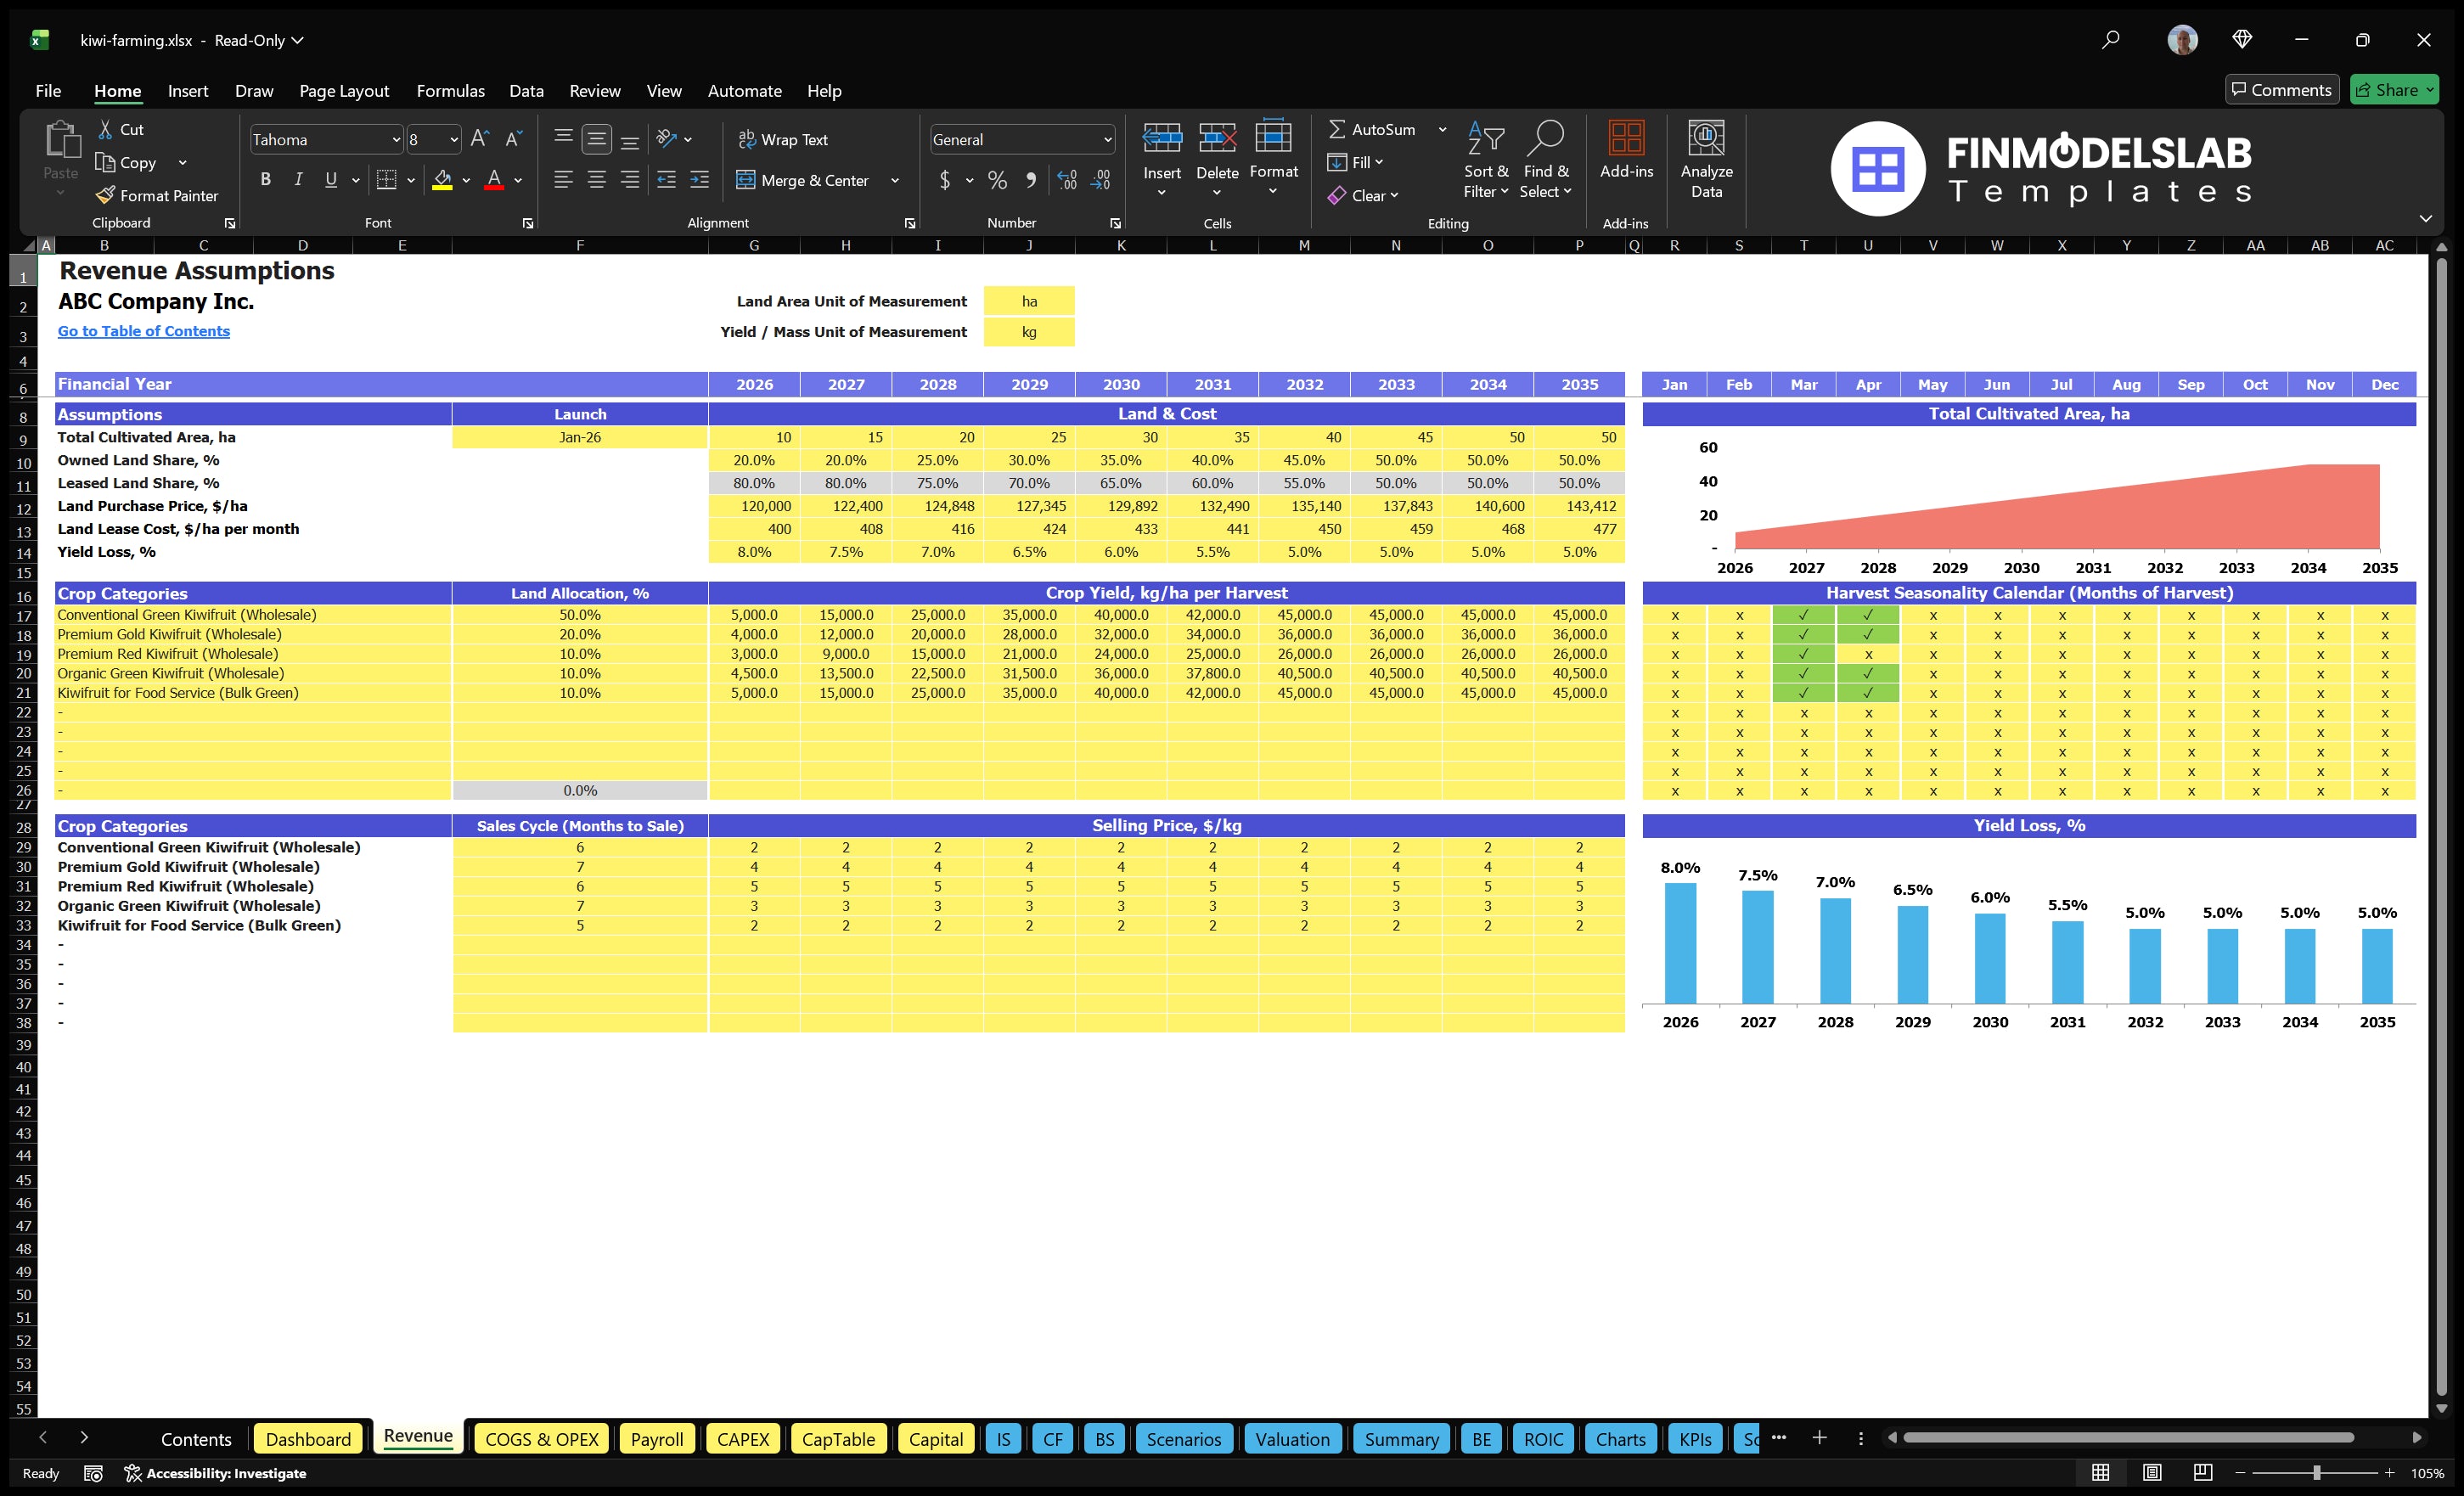The height and width of the screenshot is (1496, 2464).
Task: Toggle underline formatting
Action: coord(330,180)
